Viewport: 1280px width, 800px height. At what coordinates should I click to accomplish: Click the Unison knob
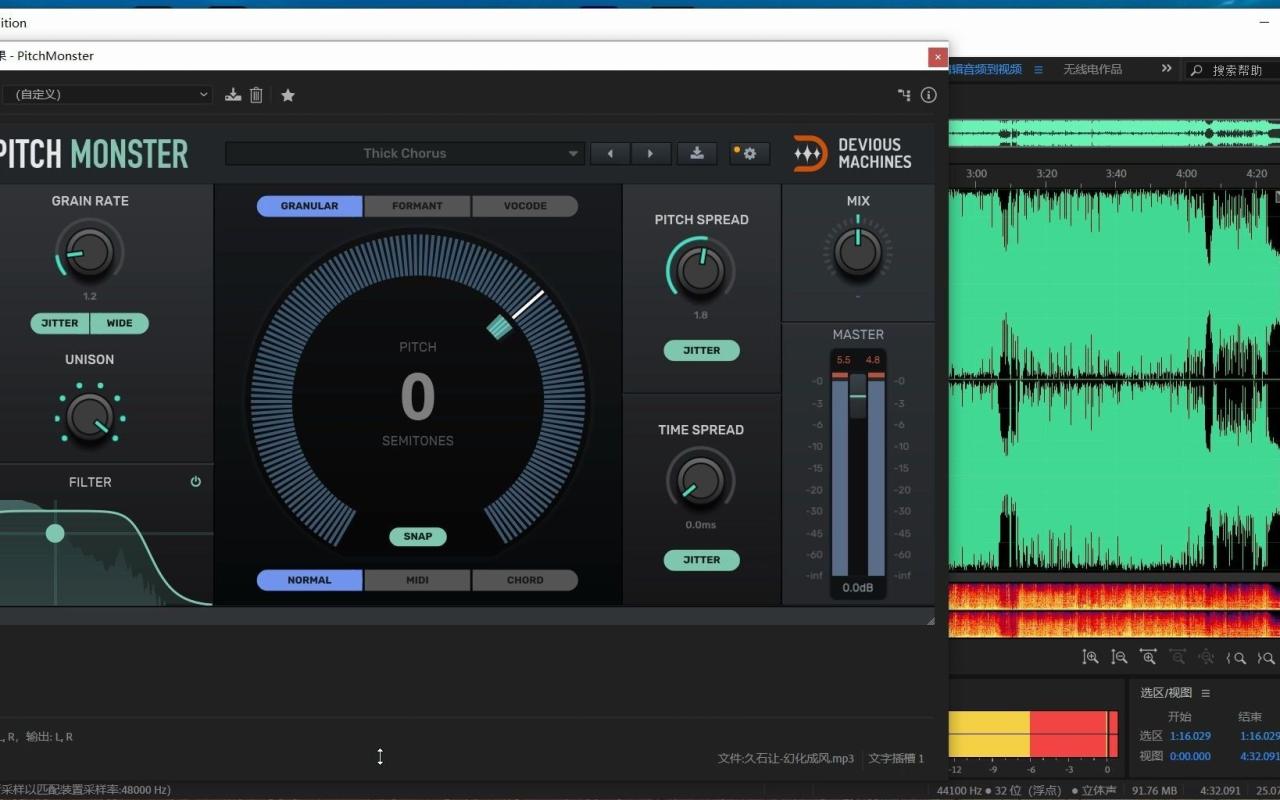(89, 417)
